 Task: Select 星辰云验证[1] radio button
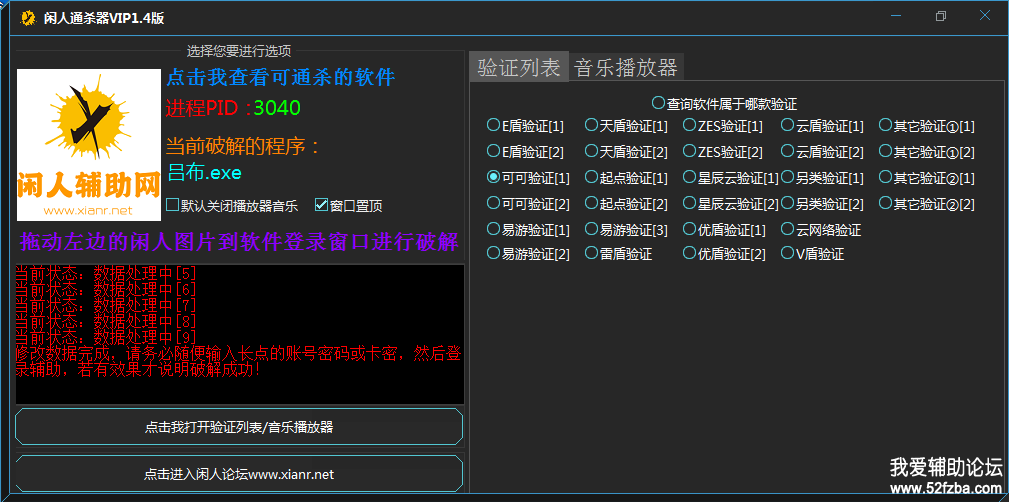coord(731,177)
